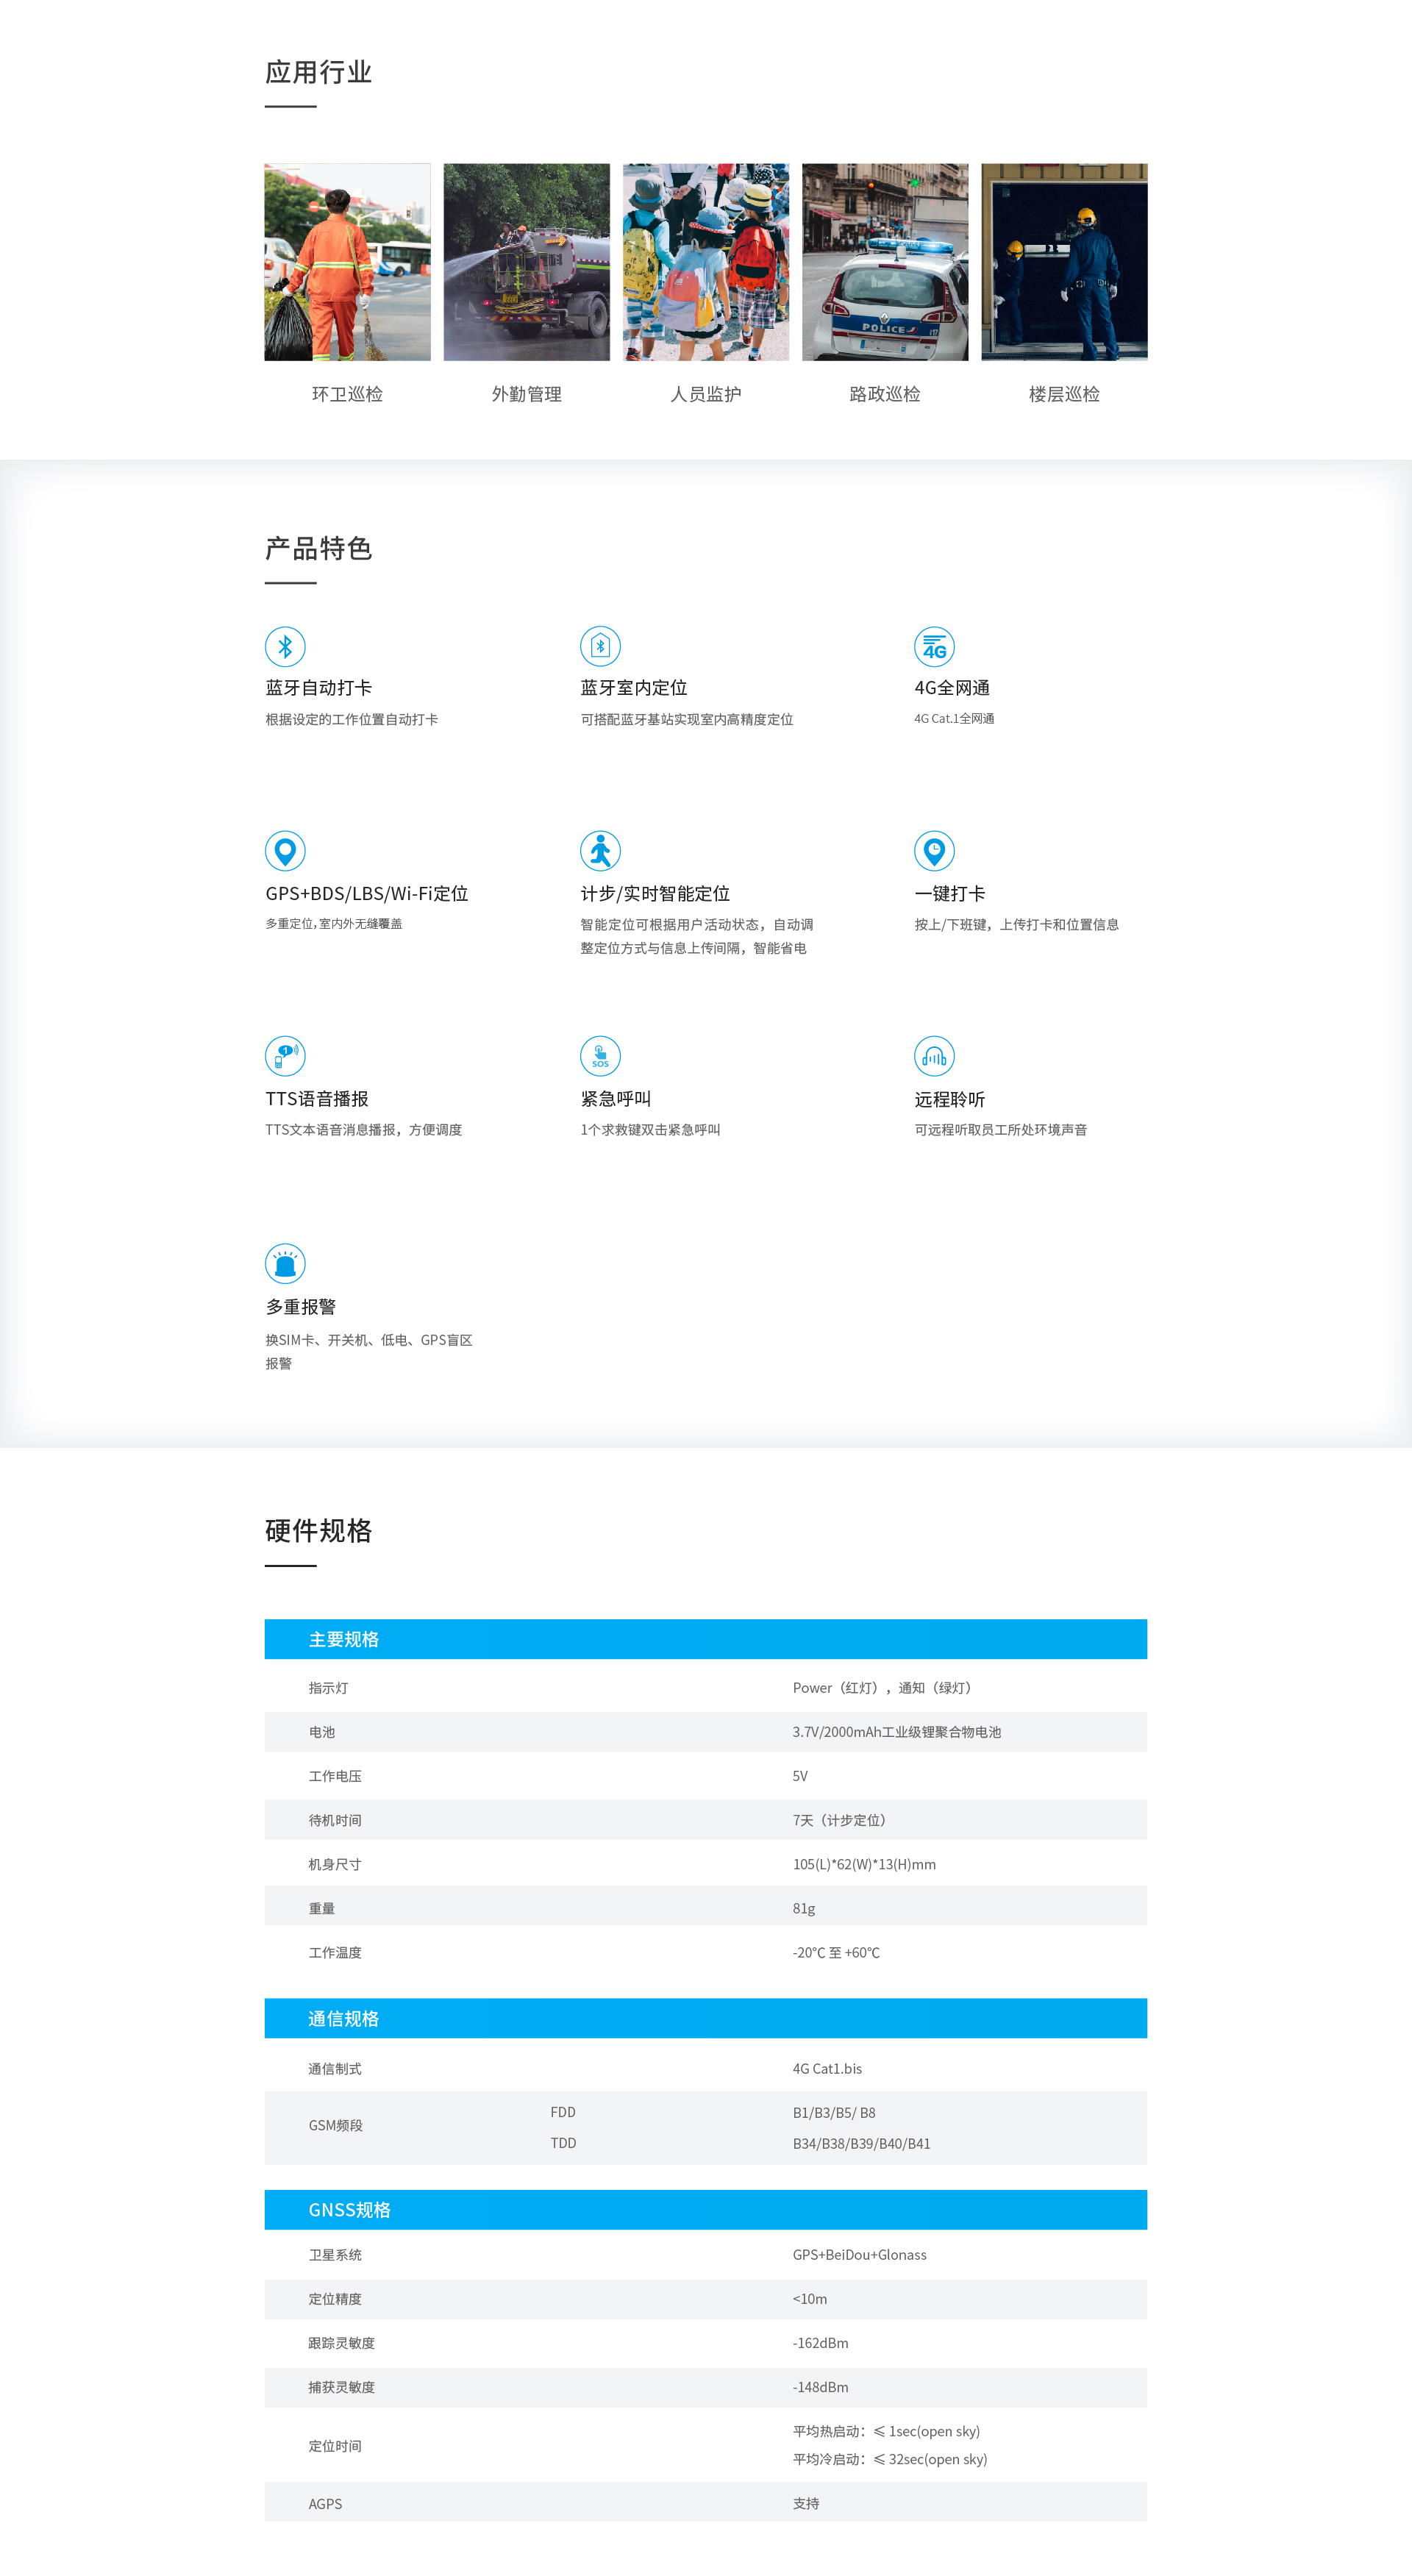Viewport: 1412px width, 2576px height.
Task: Click the TTS语音播报 icon
Action: [285, 1056]
